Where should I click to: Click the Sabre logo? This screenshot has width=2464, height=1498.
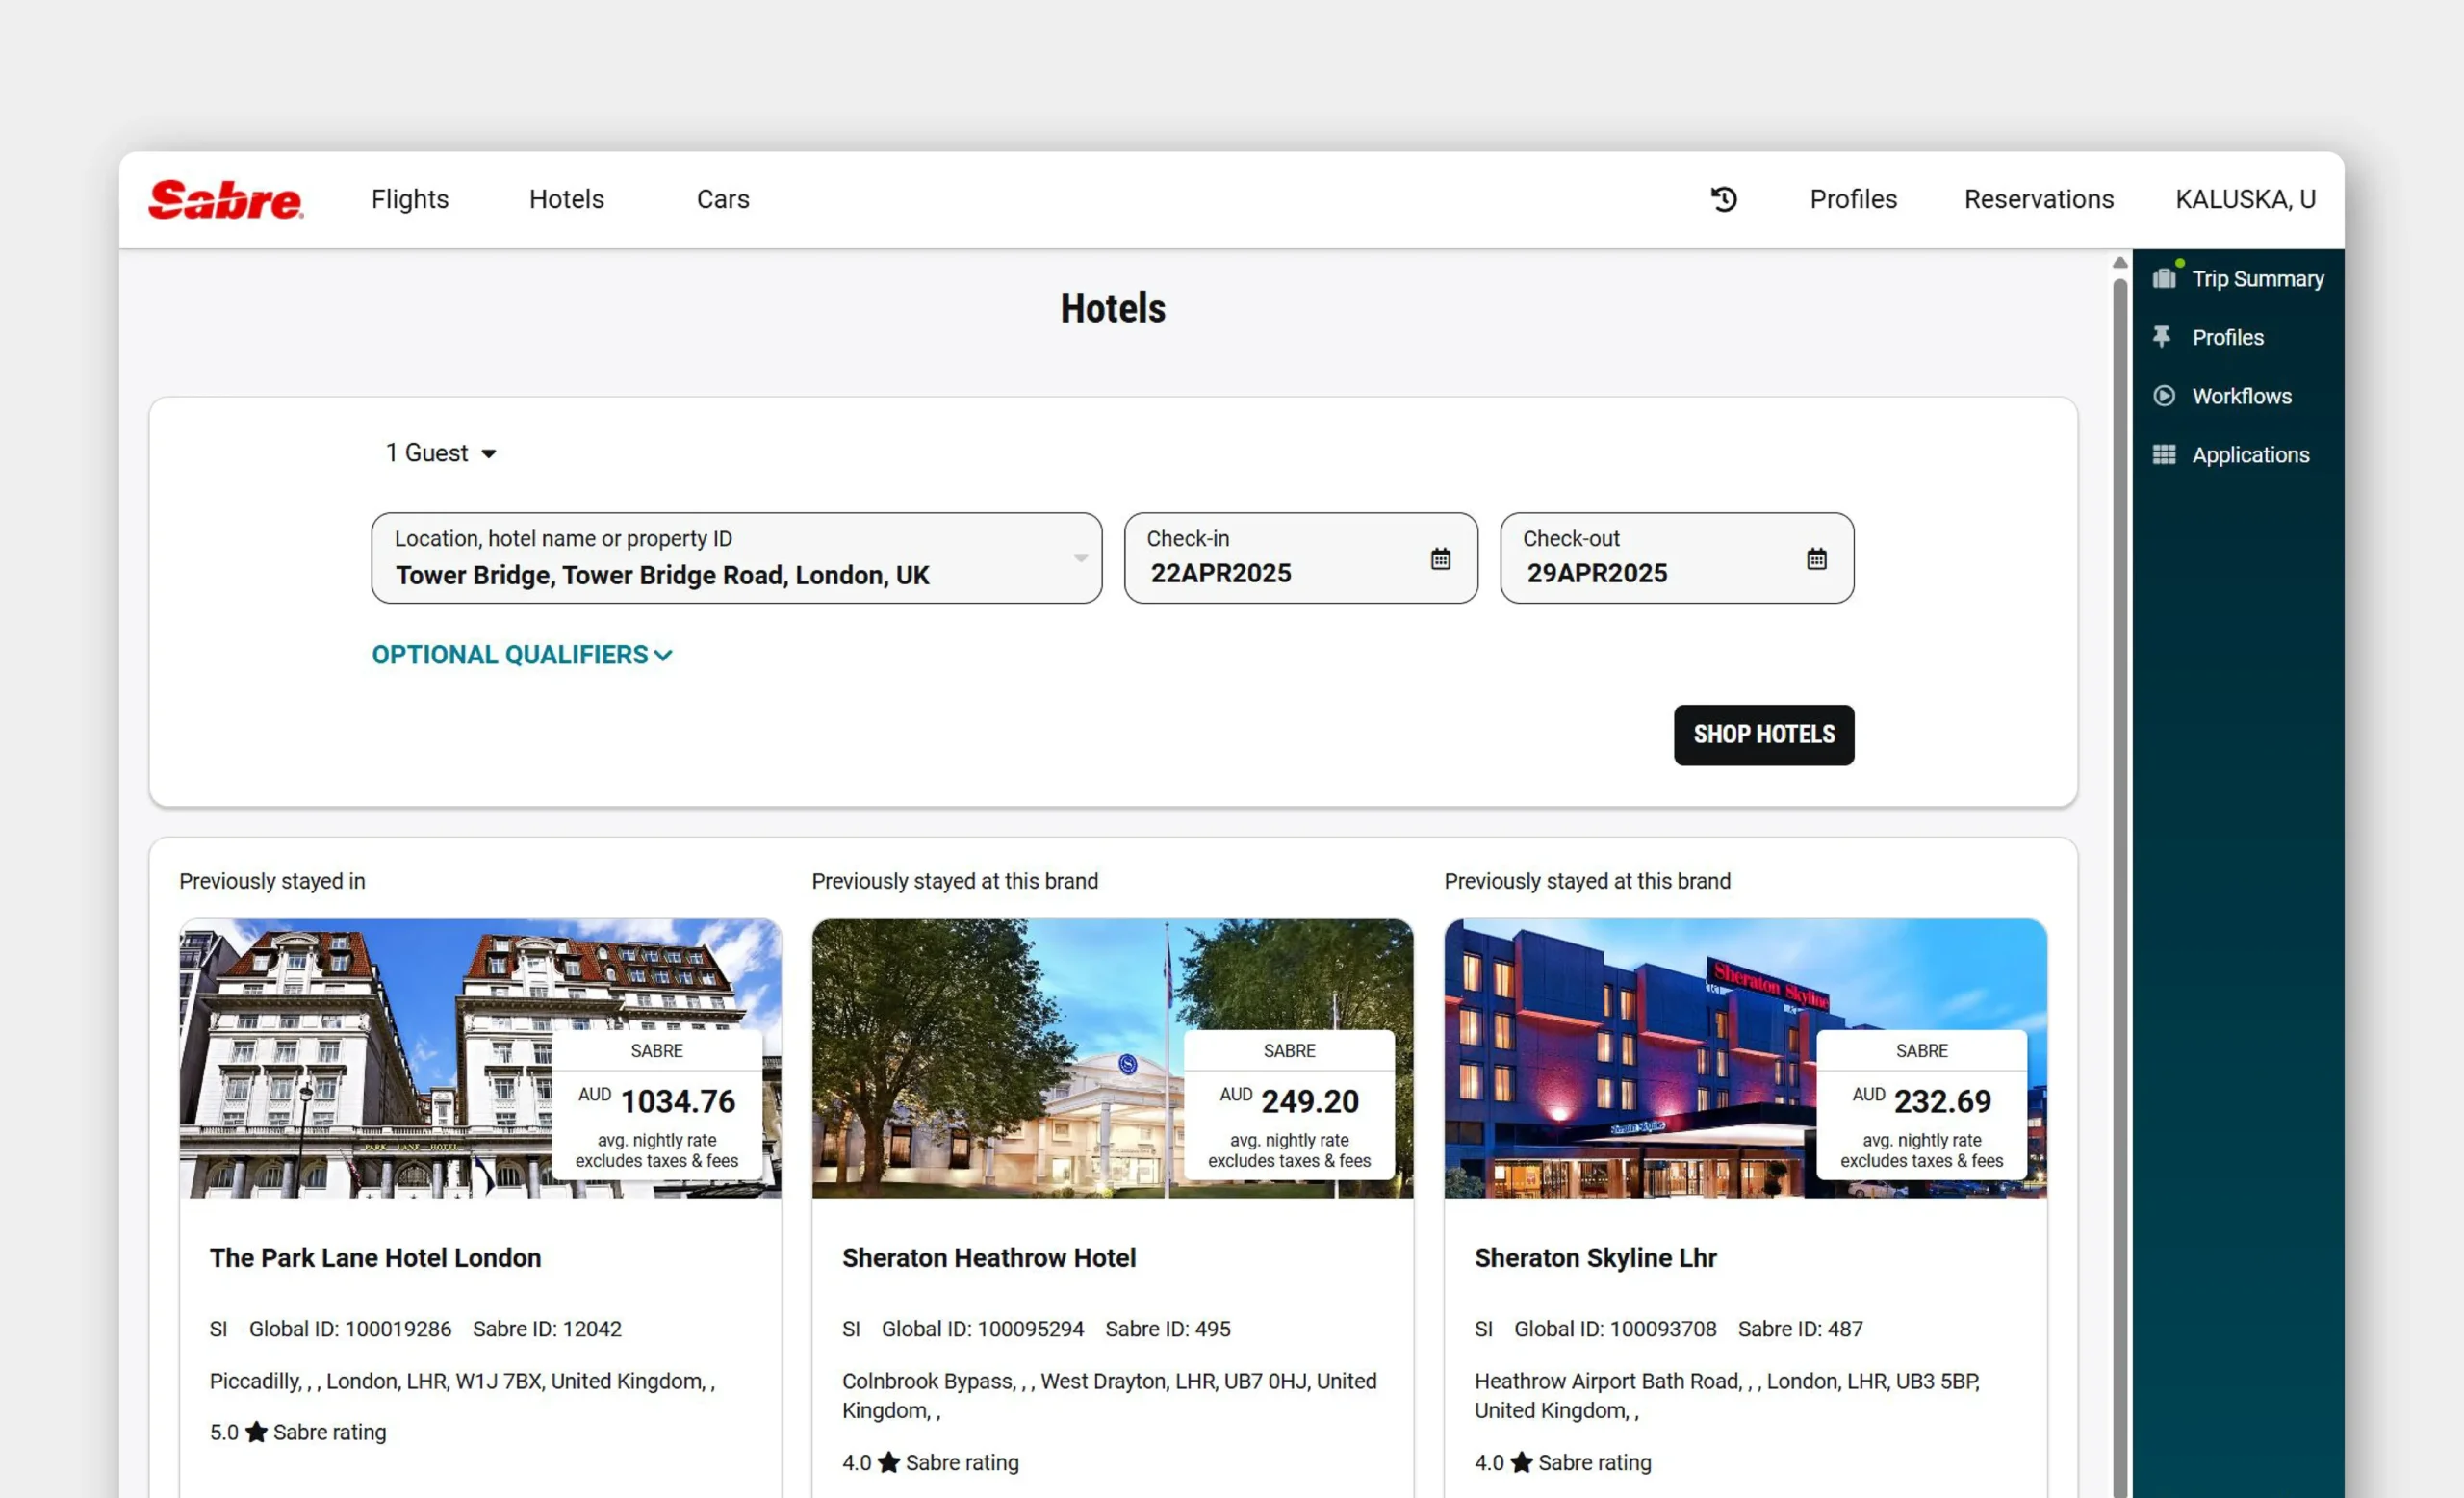click(226, 199)
